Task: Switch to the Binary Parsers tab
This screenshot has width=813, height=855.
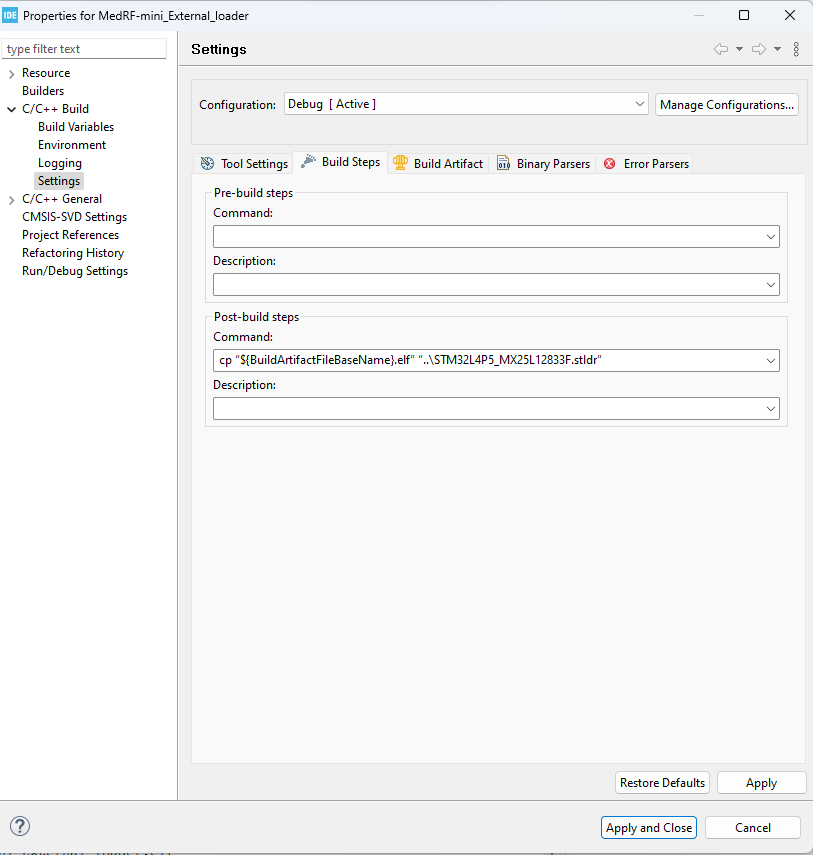Action: pyautogui.click(x=543, y=164)
